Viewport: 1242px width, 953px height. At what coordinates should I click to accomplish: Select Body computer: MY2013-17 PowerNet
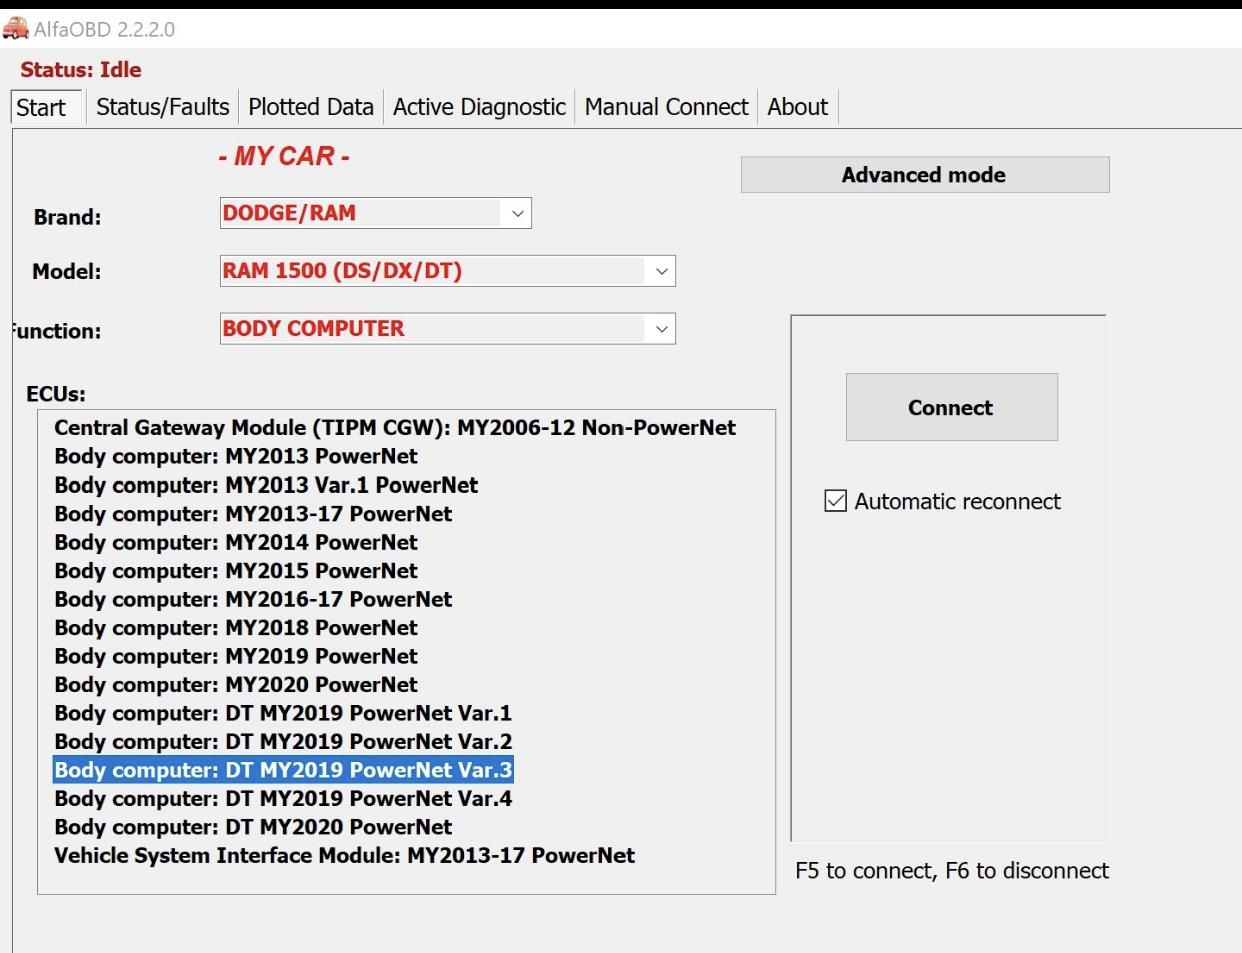tap(253, 514)
